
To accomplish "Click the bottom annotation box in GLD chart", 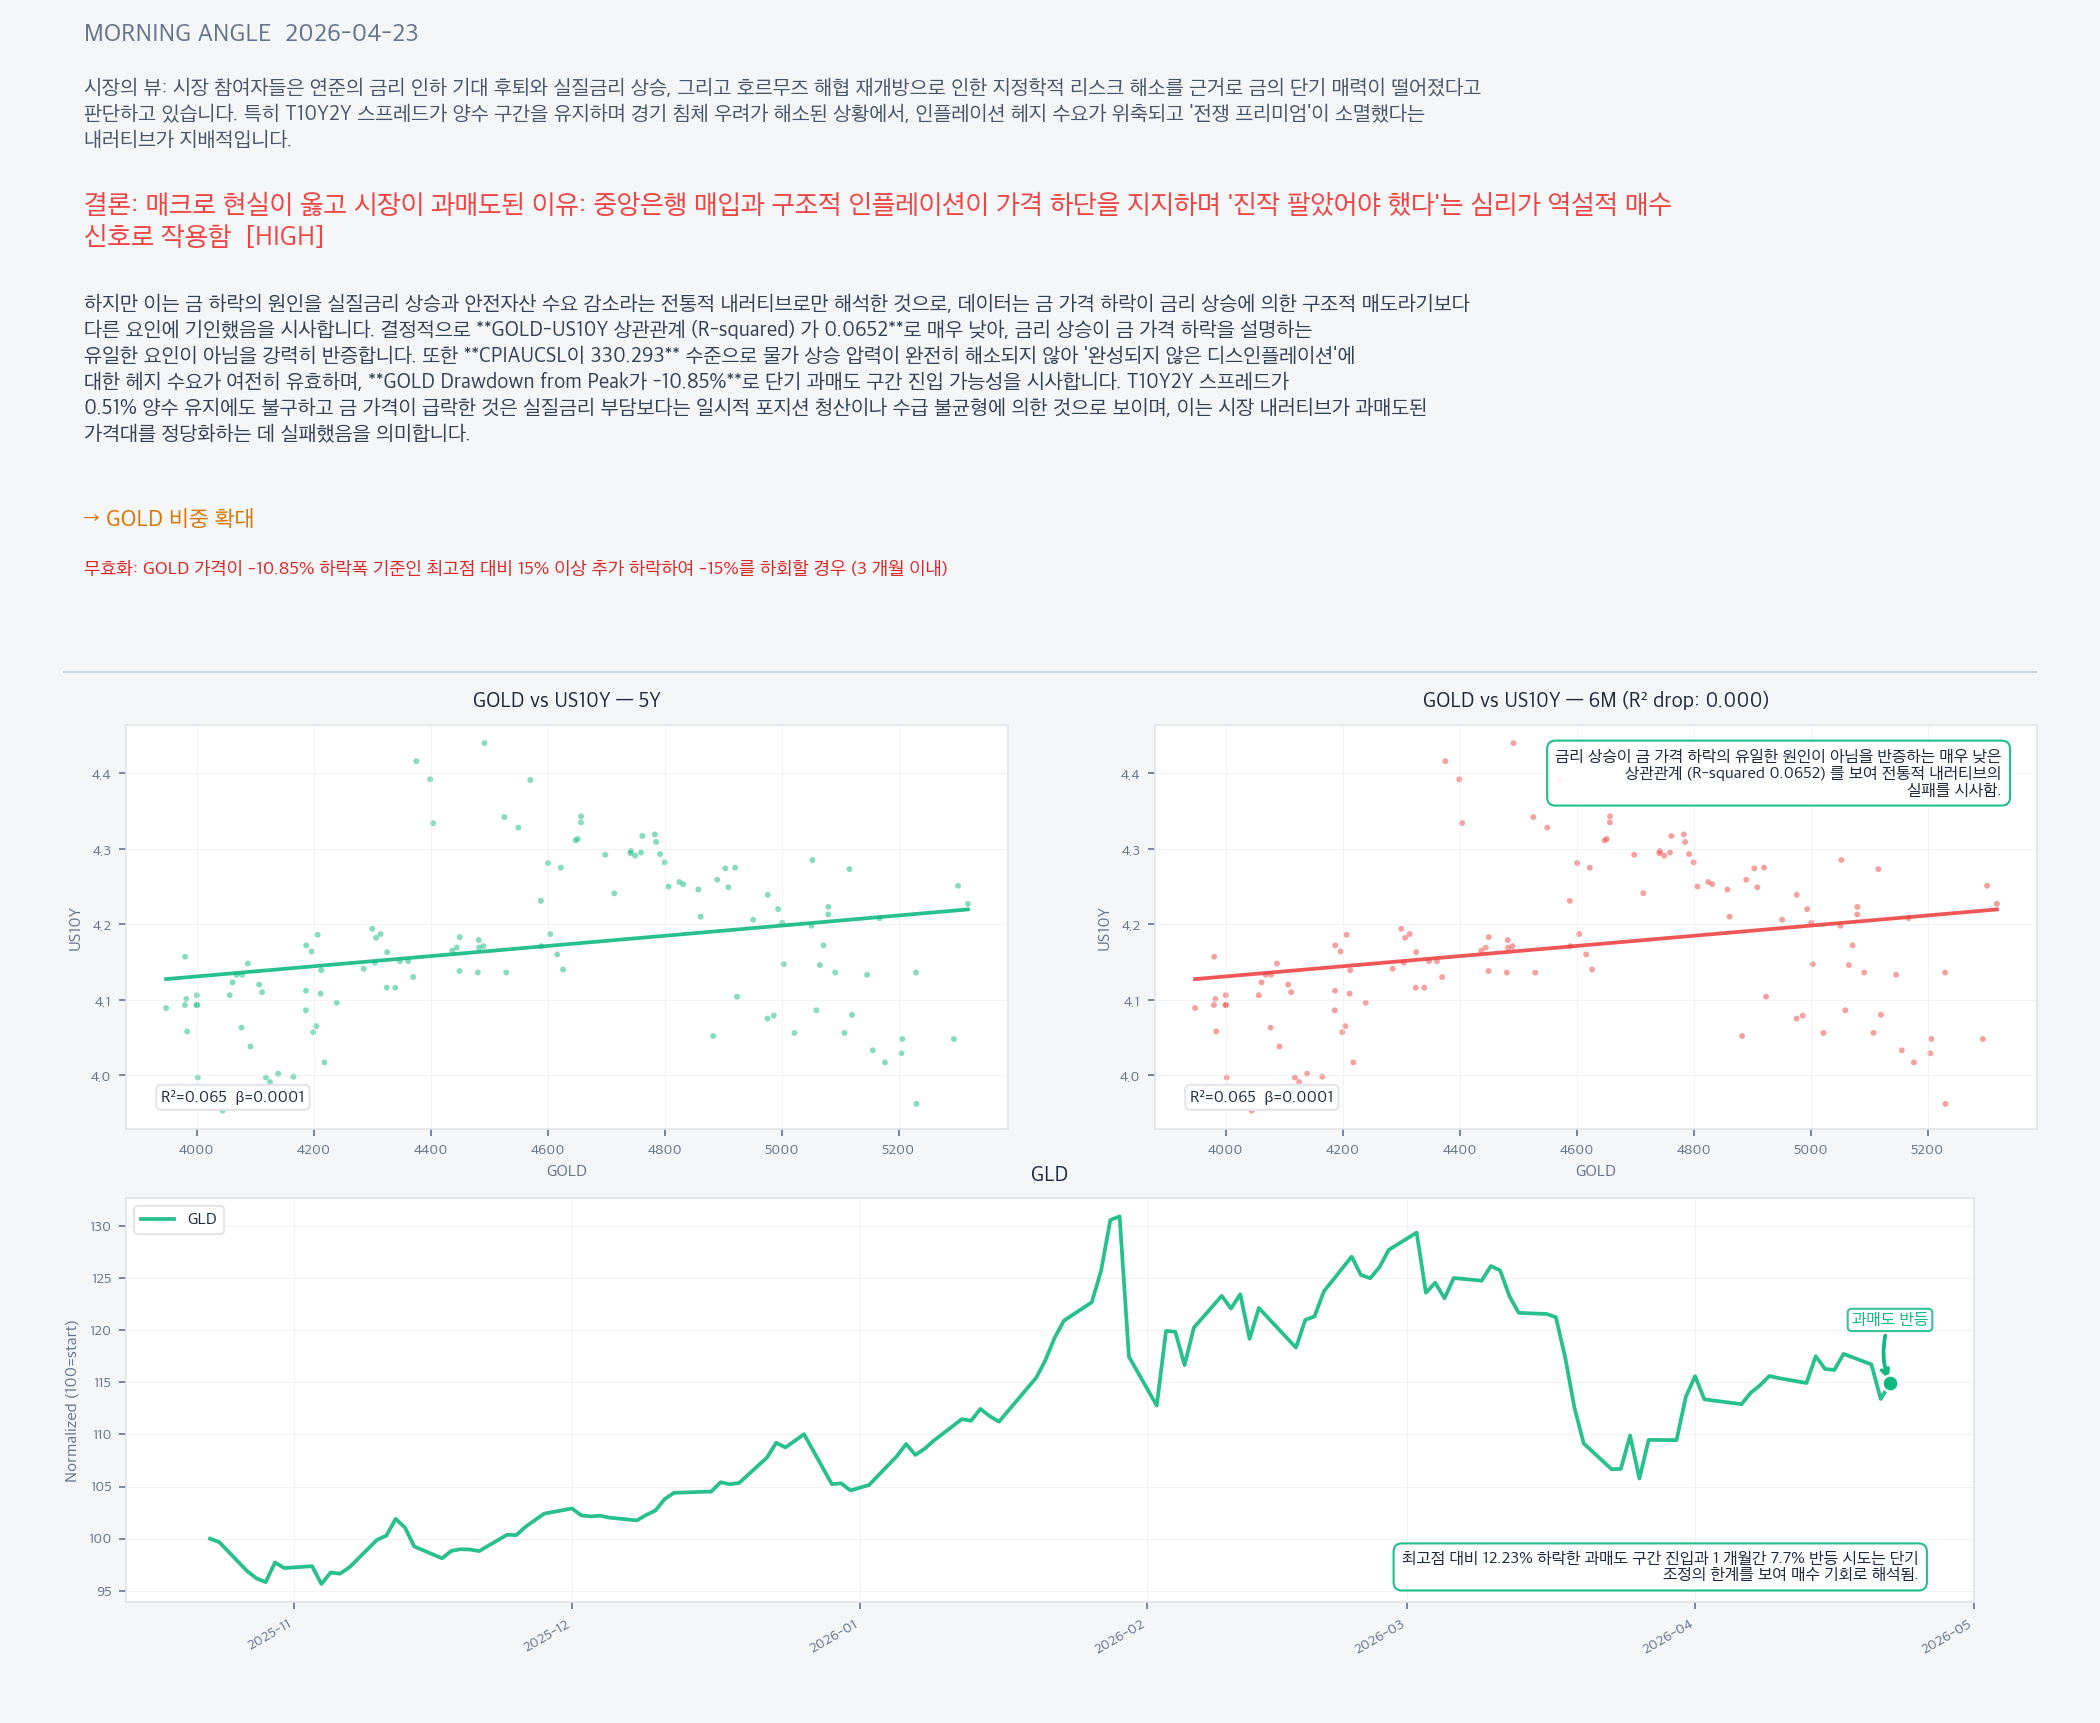I will tap(1659, 1566).
